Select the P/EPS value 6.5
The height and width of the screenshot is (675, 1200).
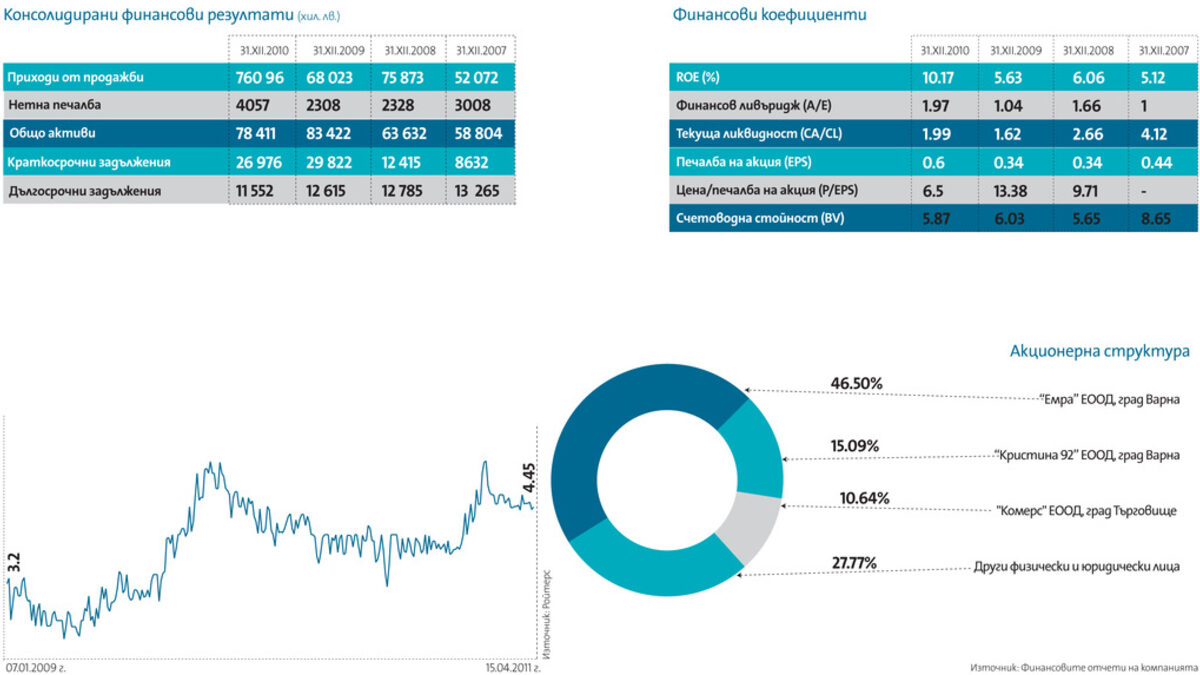(931, 189)
